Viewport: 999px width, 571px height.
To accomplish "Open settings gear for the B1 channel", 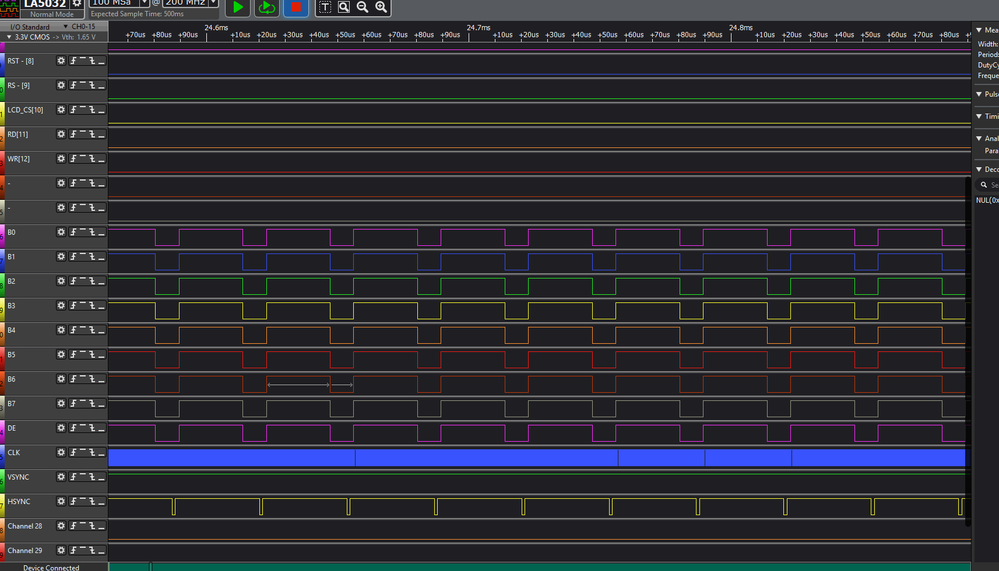I will 61,256.
